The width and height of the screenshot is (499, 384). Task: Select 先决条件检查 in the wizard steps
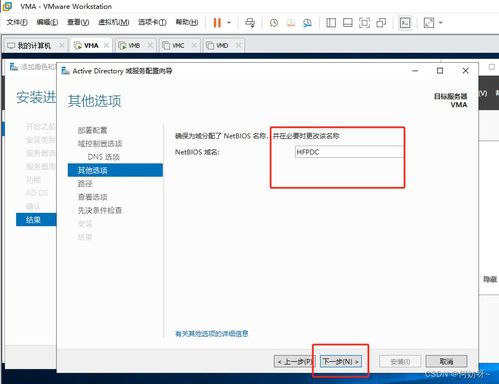click(x=100, y=210)
